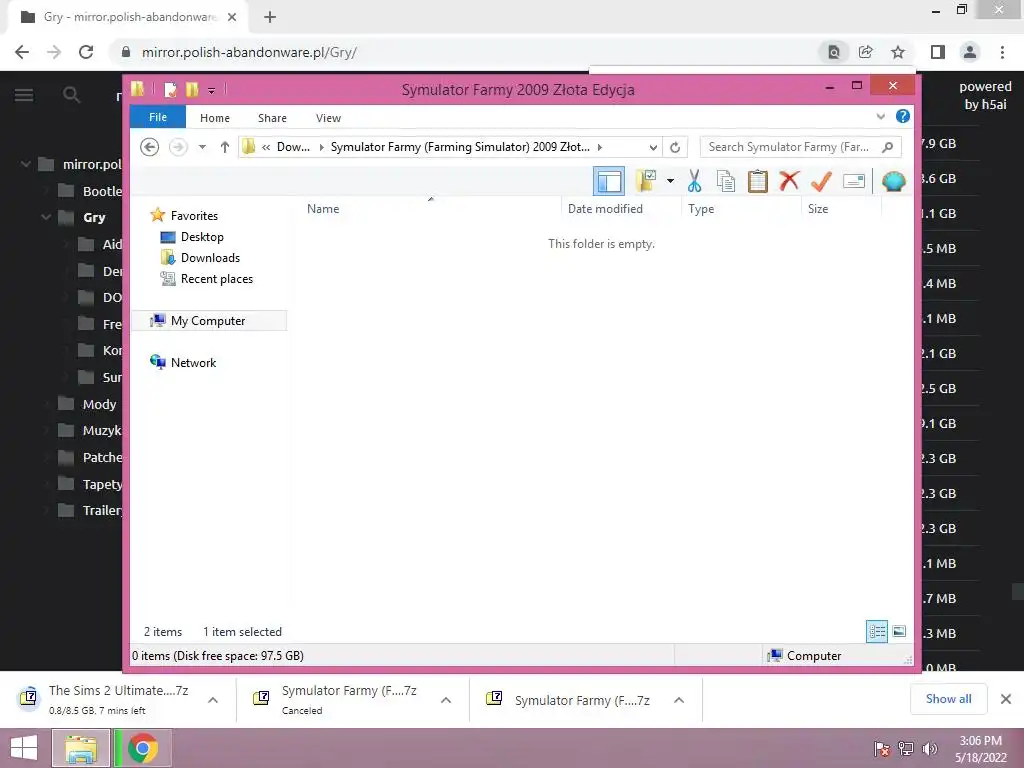Switch to the Share ribbon tab
This screenshot has height=768, width=1024.
tap(272, 118)
